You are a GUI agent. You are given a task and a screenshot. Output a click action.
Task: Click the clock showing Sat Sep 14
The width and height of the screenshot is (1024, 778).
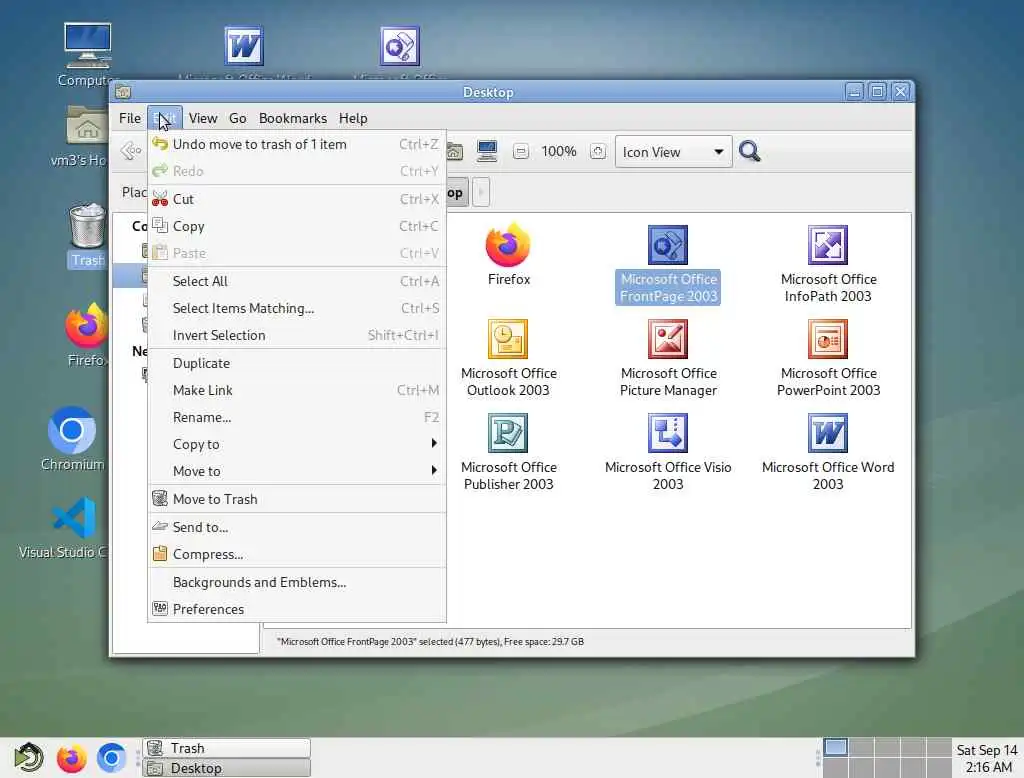(x=987, y=758)
